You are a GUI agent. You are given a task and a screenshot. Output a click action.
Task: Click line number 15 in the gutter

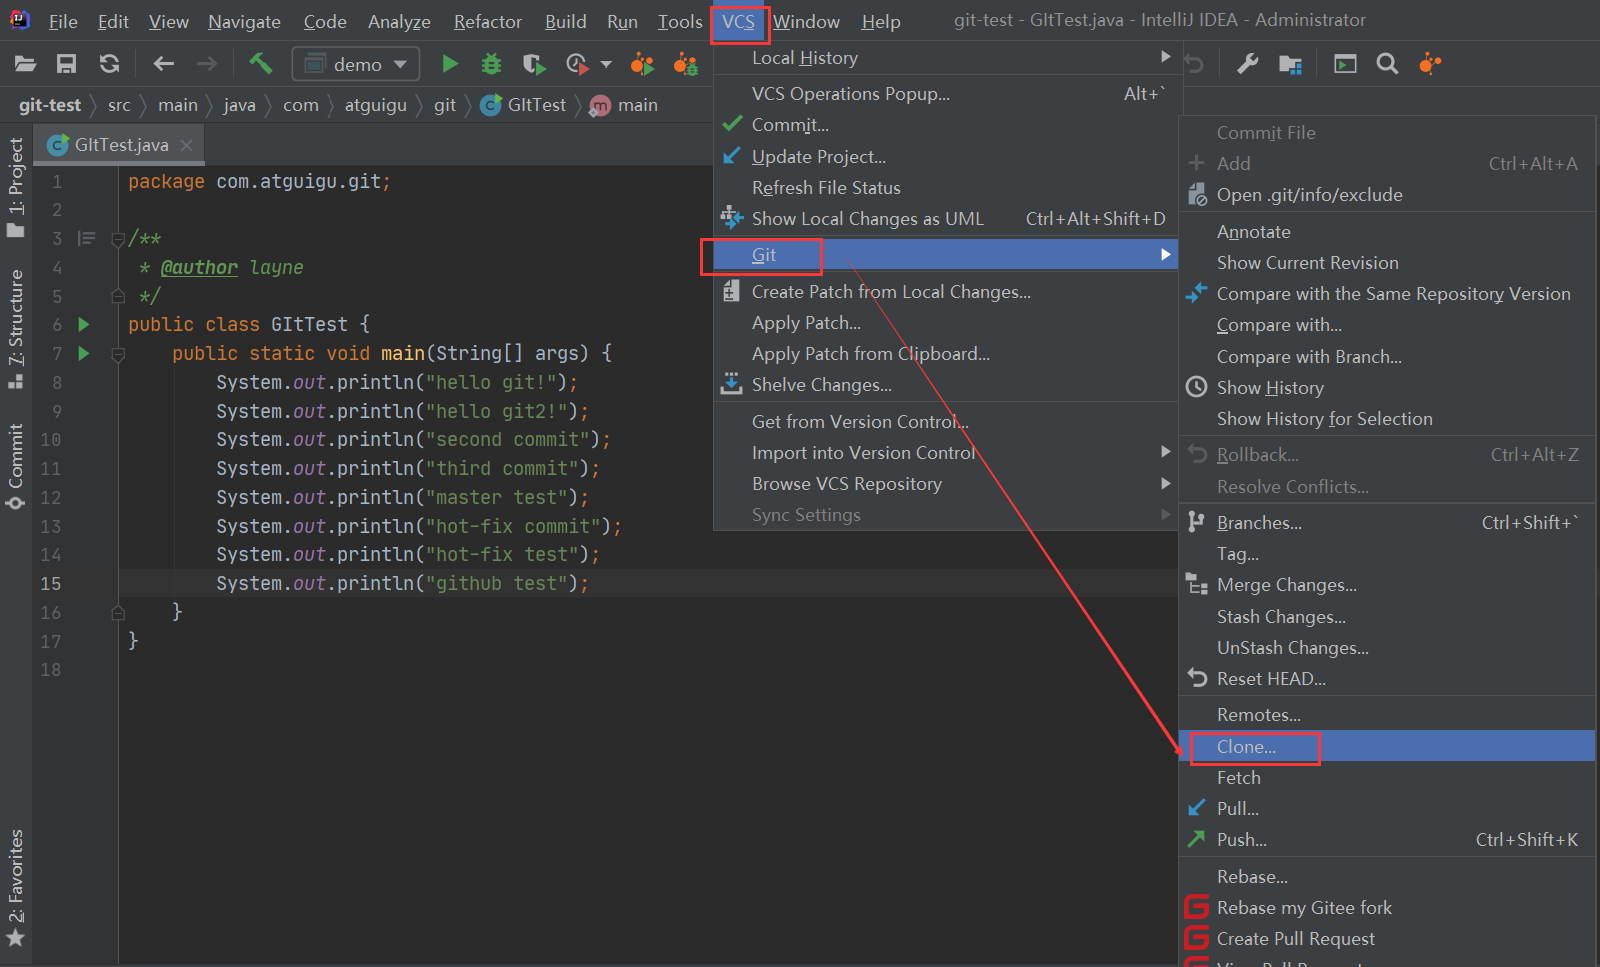[x=51, y=583]
